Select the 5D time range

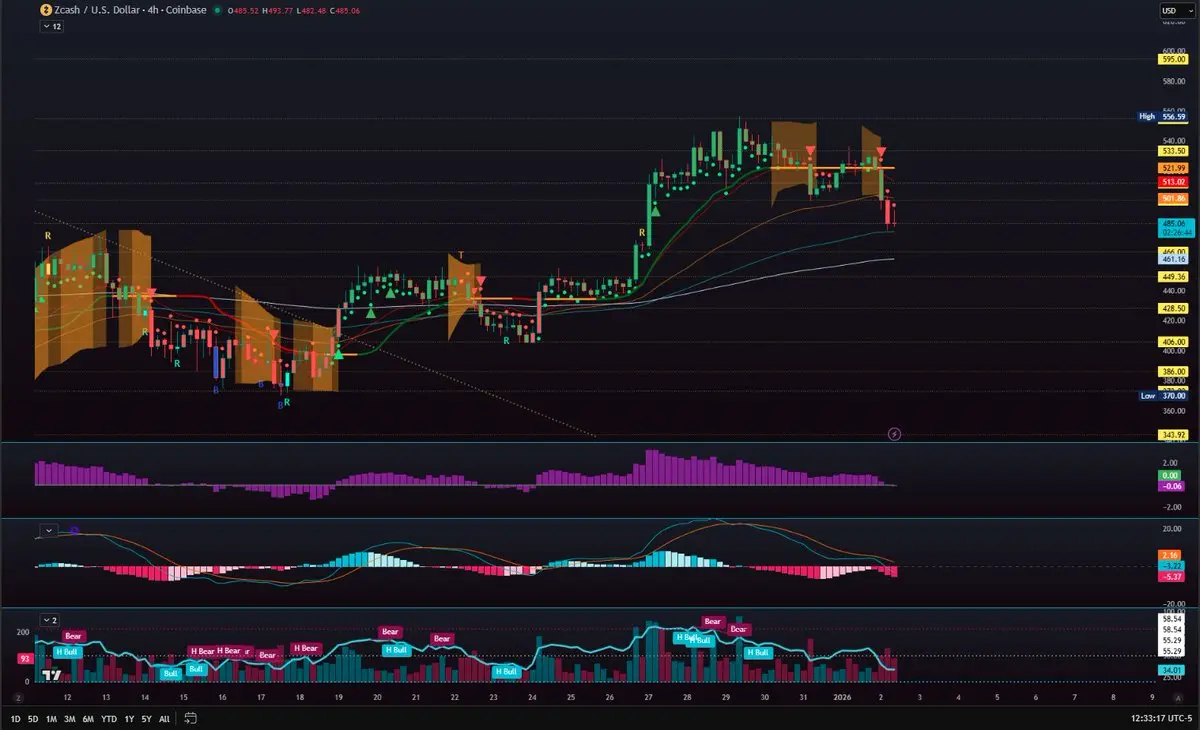point(33,718)
